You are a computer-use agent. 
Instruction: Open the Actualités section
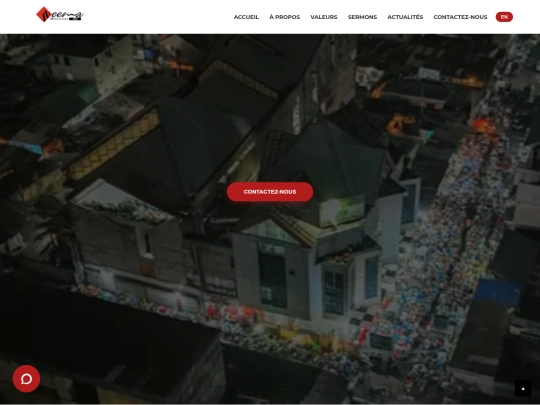(405, 17)
